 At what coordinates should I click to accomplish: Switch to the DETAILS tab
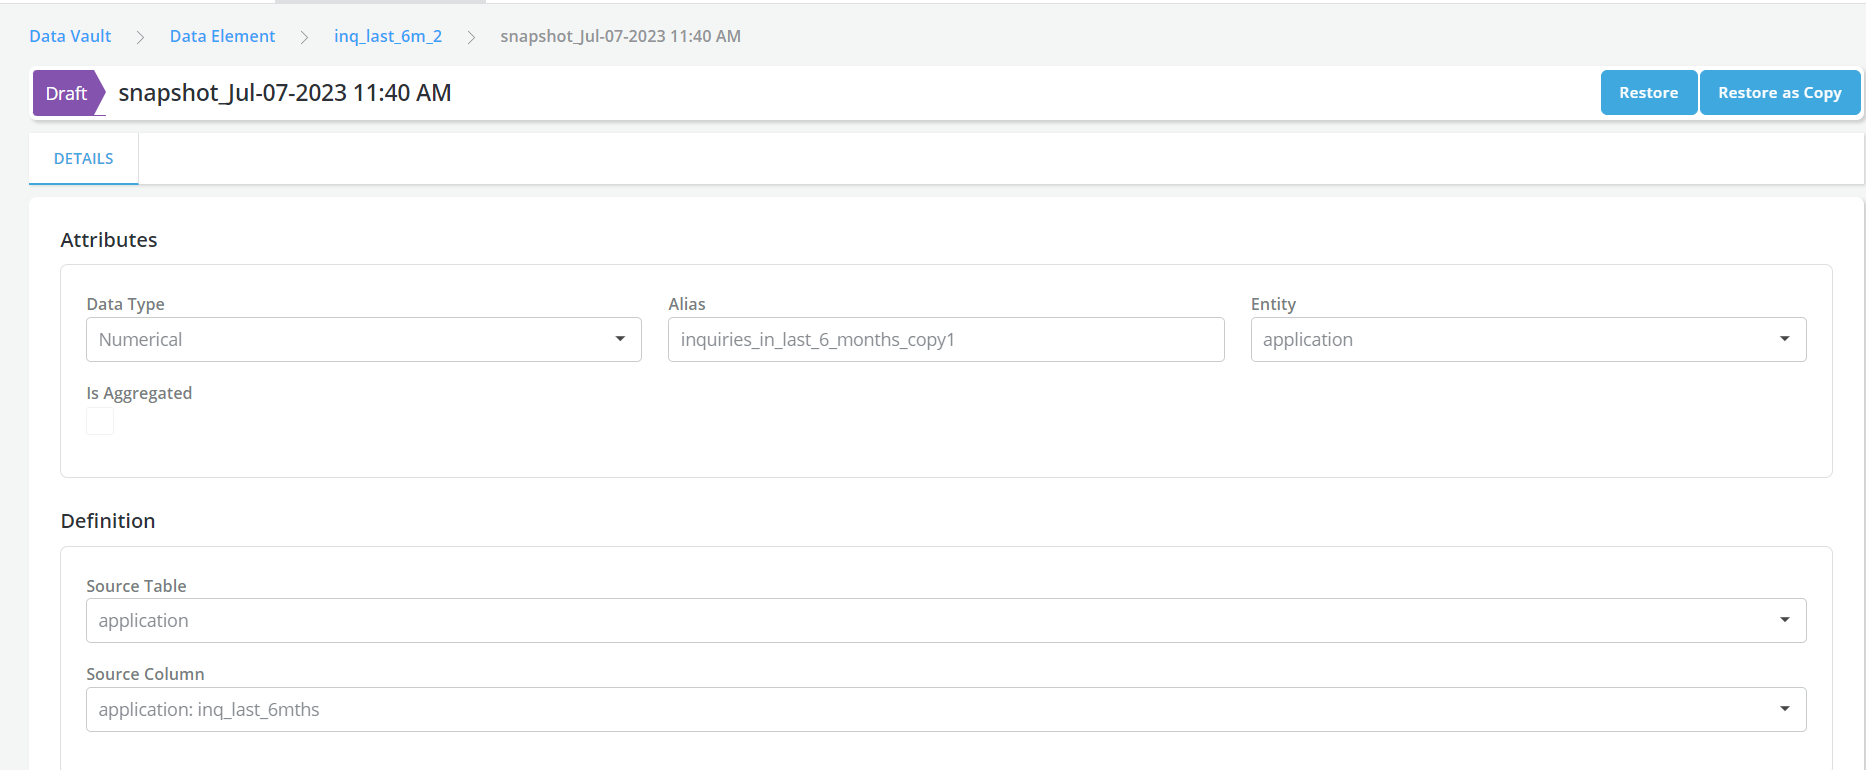(83, 159)
